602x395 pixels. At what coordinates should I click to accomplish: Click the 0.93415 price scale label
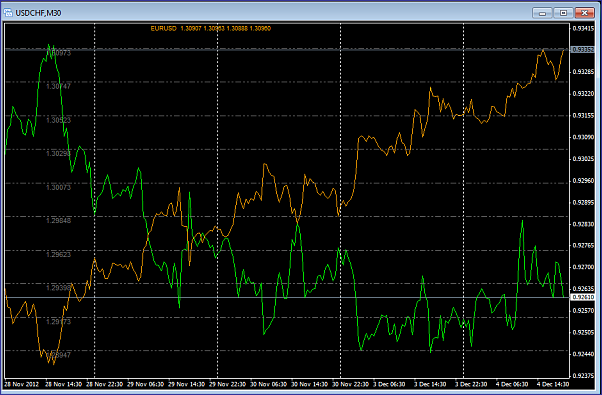point(583,28)
